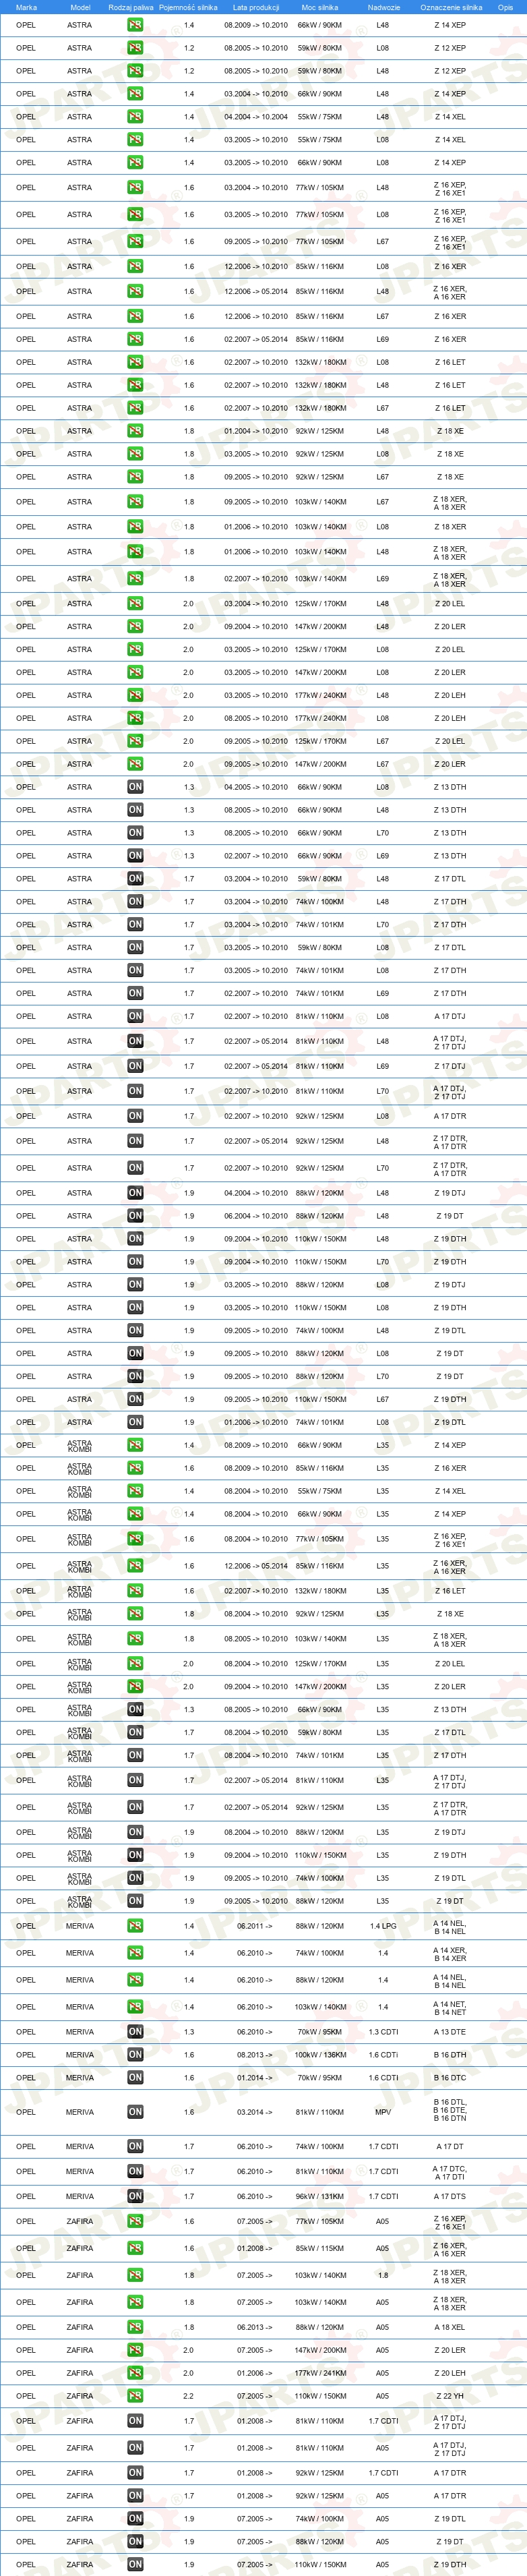Click petrol icon in Astra 1.2 L08 row
The width and height of the screenshot is (527, 2576).
(x=135, y=48)
